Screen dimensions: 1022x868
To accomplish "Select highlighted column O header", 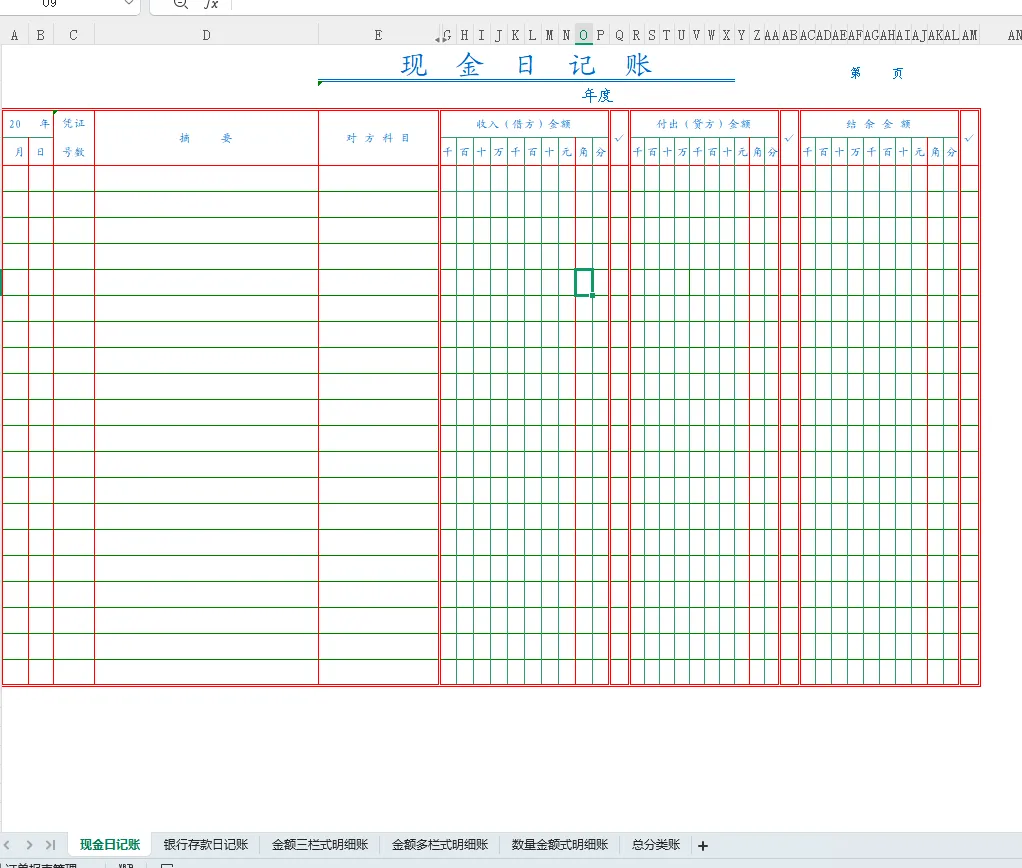I will click(583, 35).
